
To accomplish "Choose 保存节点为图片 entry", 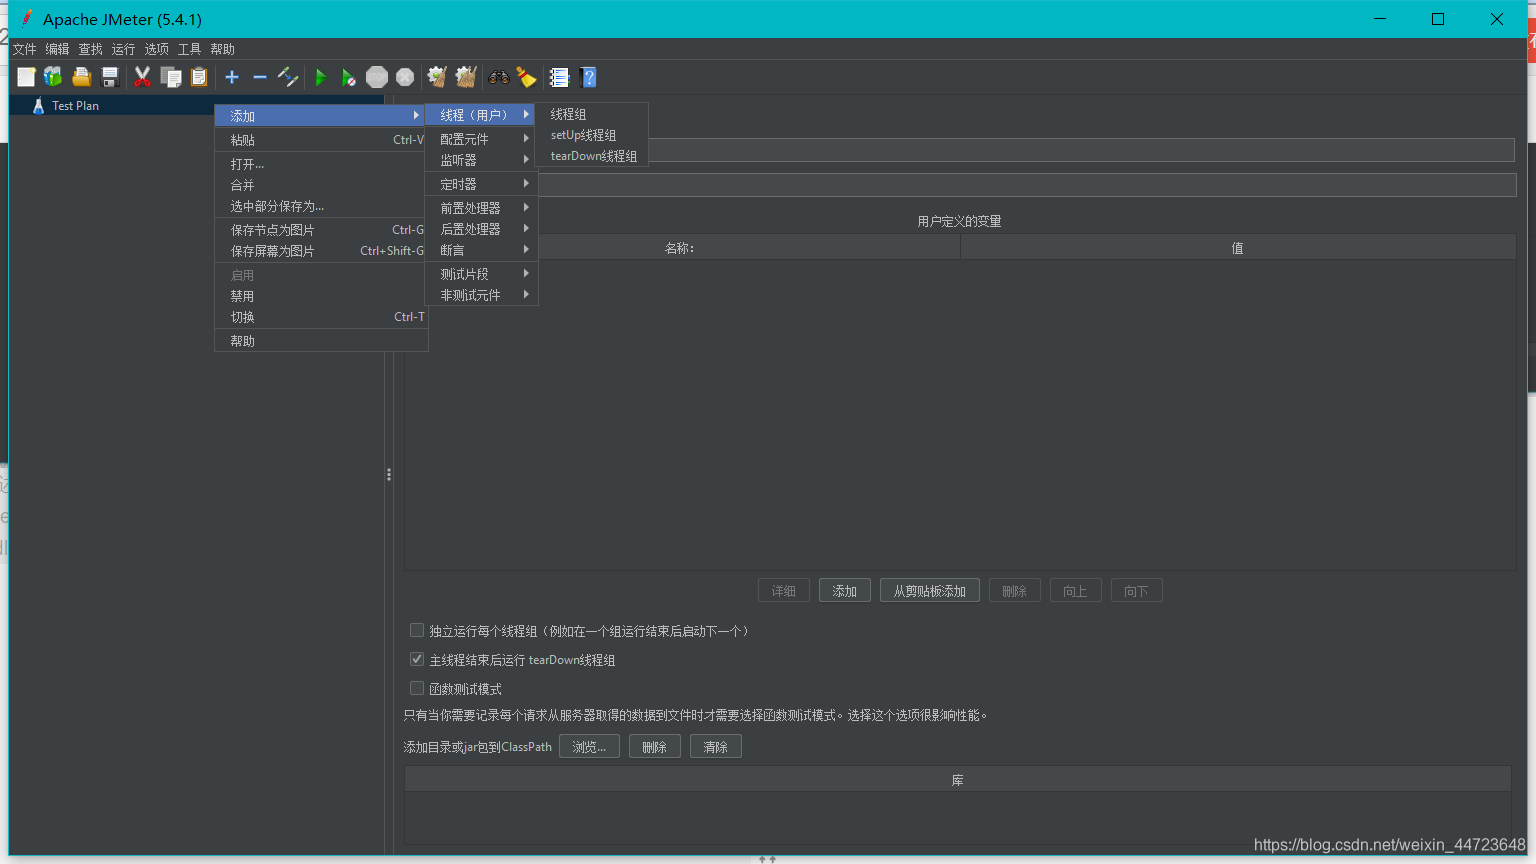I will tap(320, 230).
